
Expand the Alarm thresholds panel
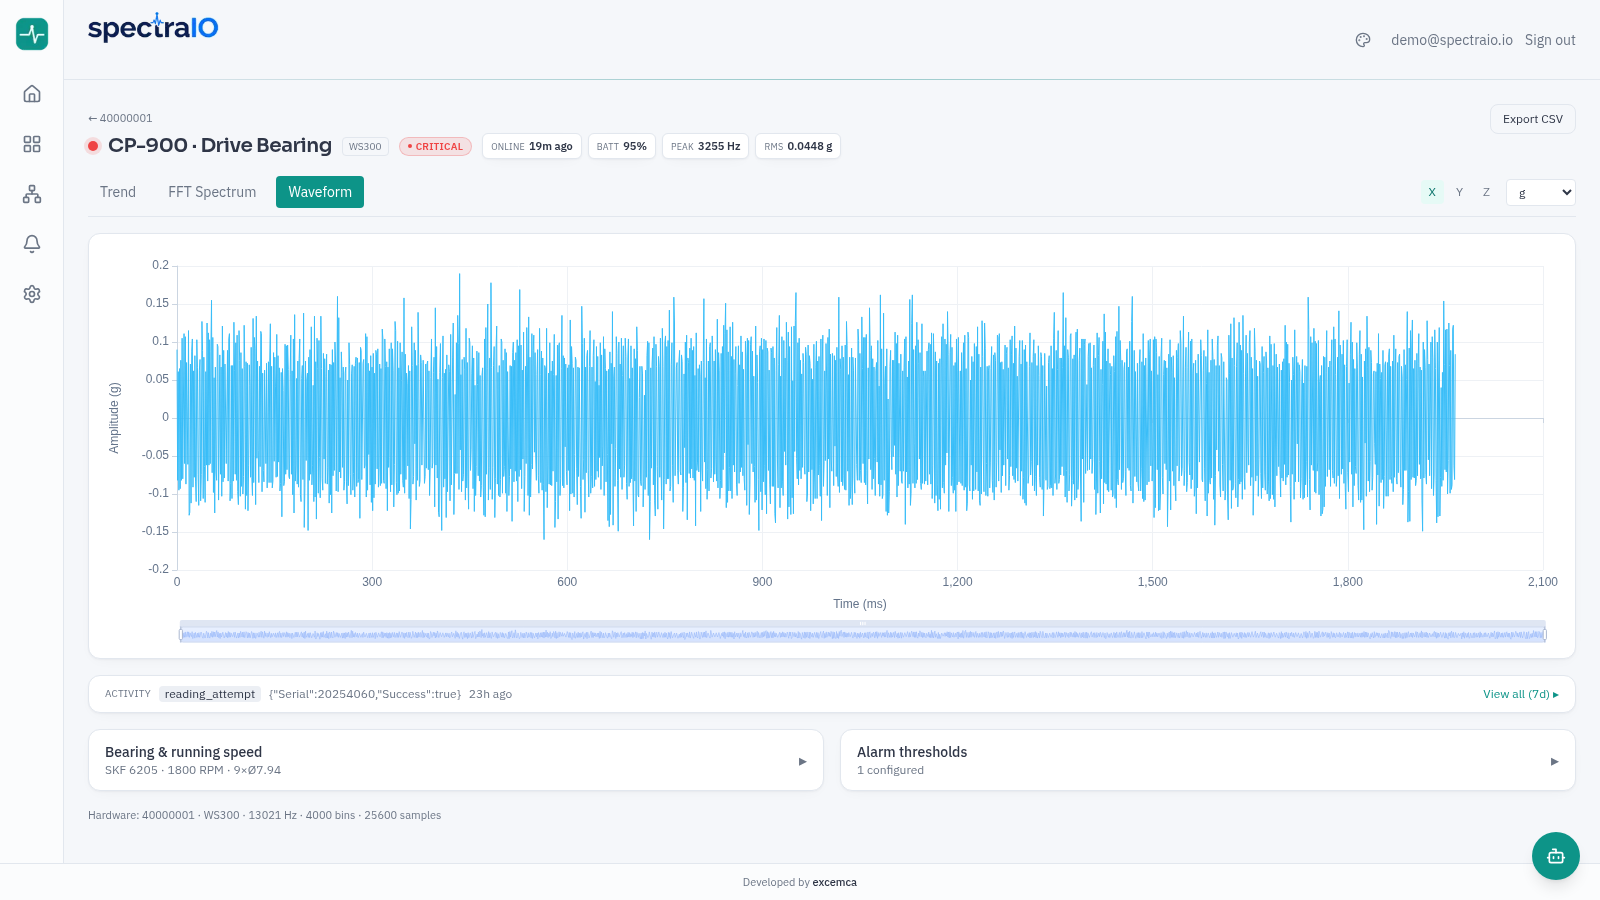pos(1208,760)
